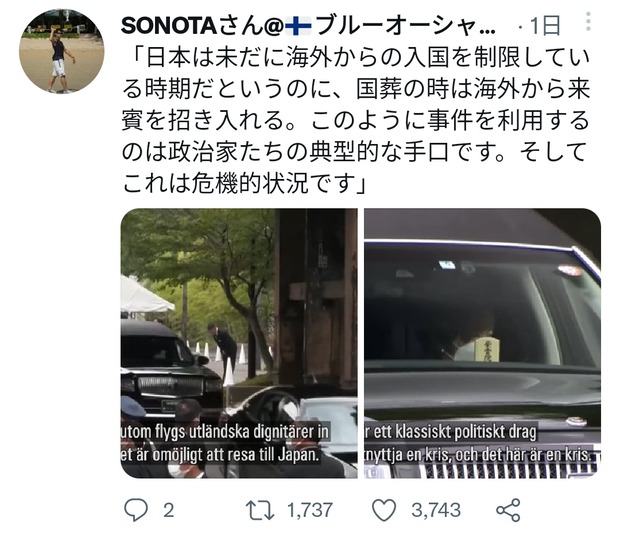620x533 pixels.
Task: Retweet using the arrows icon
Action: pyautogui.click(x=260, y=510)
